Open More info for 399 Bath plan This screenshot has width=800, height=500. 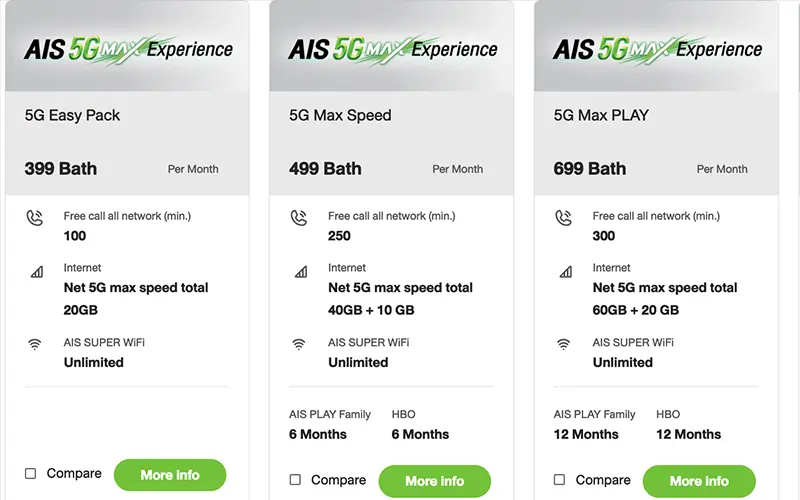pos(170,475)
